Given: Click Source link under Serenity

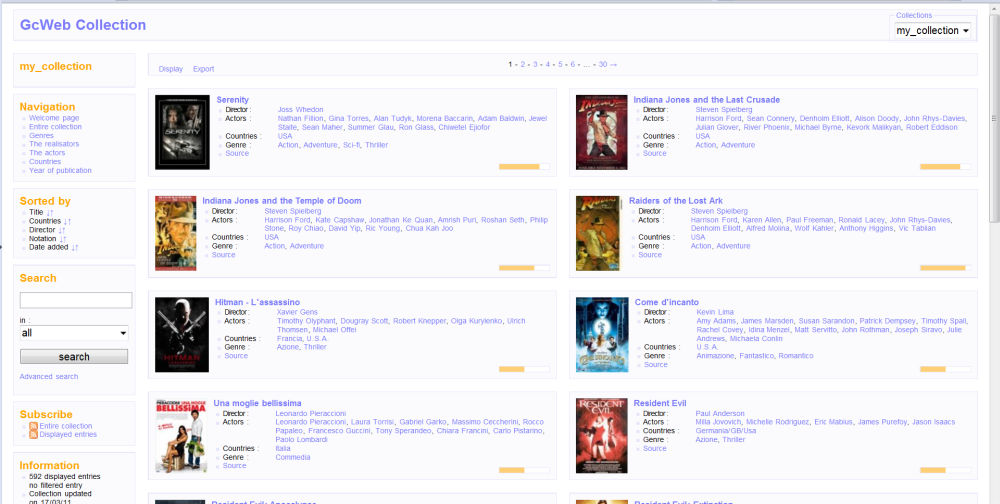Looking at the screenshot, I should coord(237,153).
